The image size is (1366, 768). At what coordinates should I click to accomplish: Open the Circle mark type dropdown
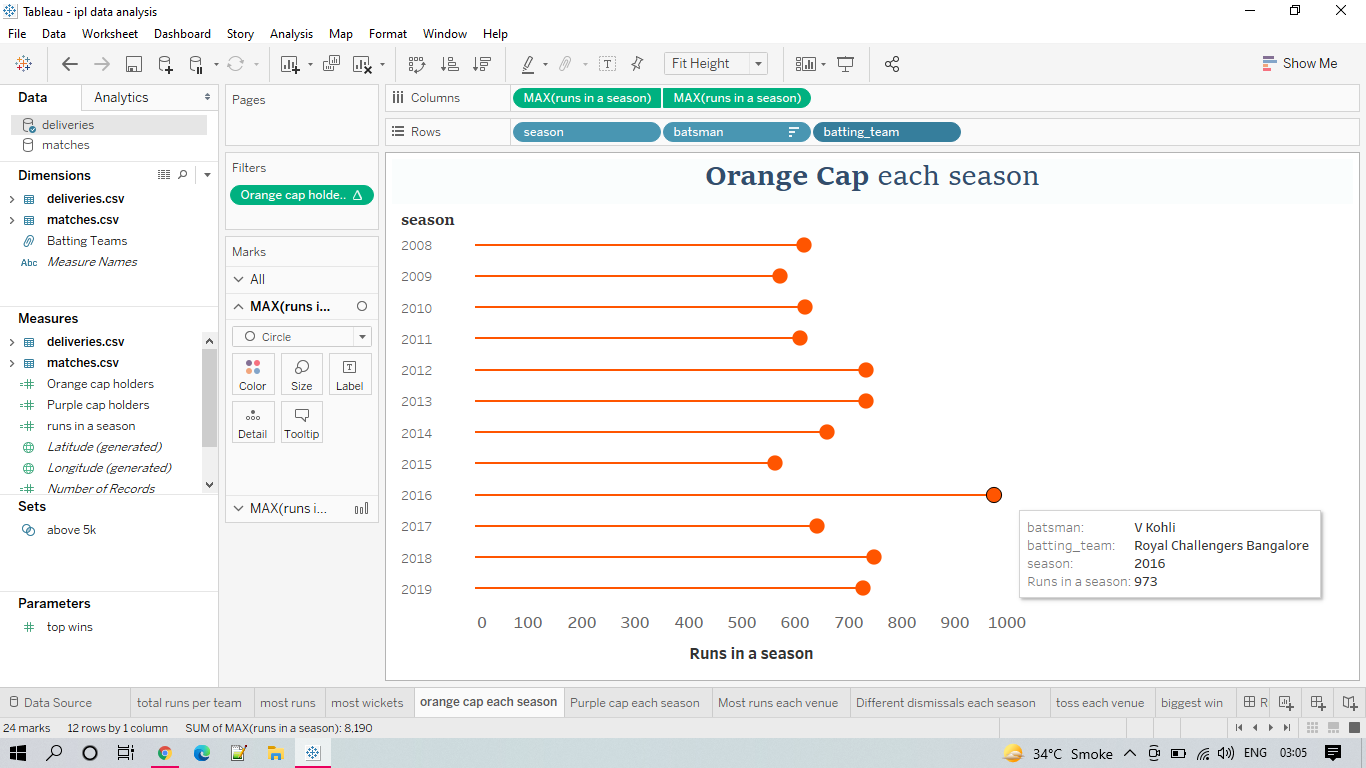364,336
